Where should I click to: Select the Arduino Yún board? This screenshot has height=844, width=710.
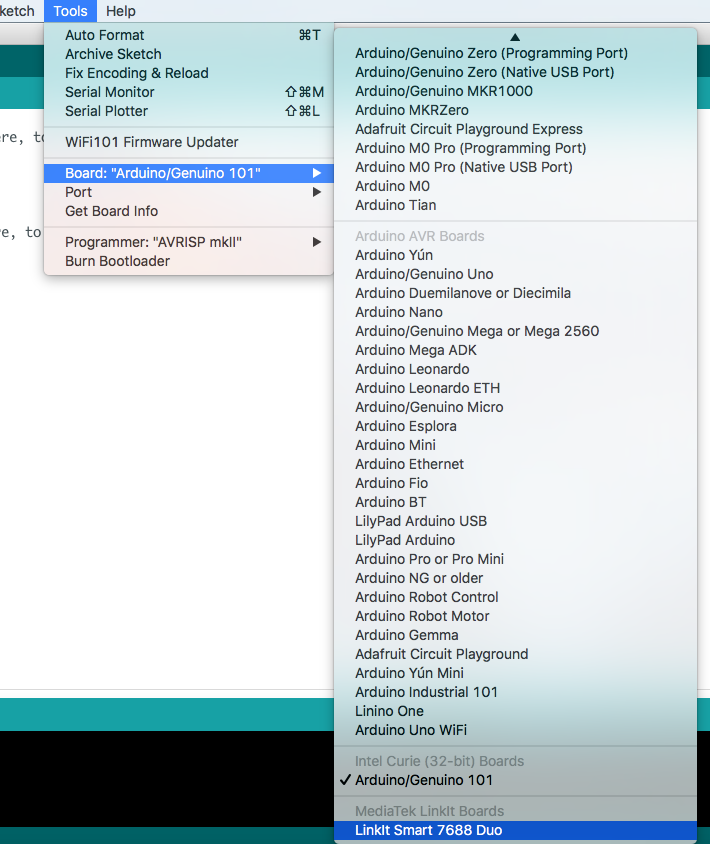click(x=515, y=255)
